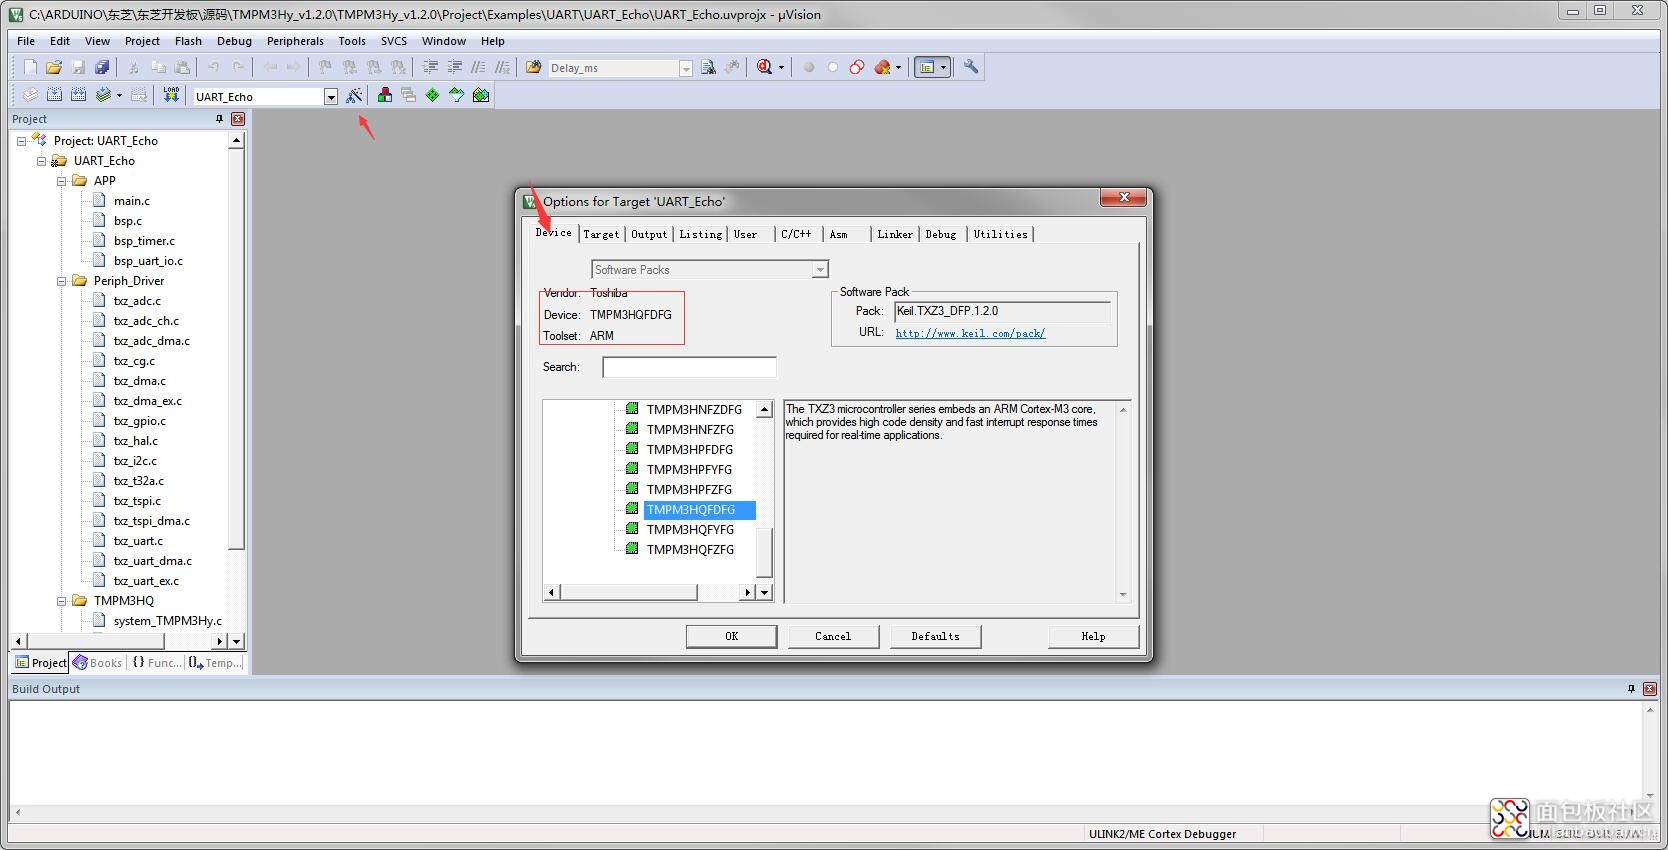This screenshot has height=850, width=1668.
Task: Select main.c in project tree
Action: click(132, 201)
